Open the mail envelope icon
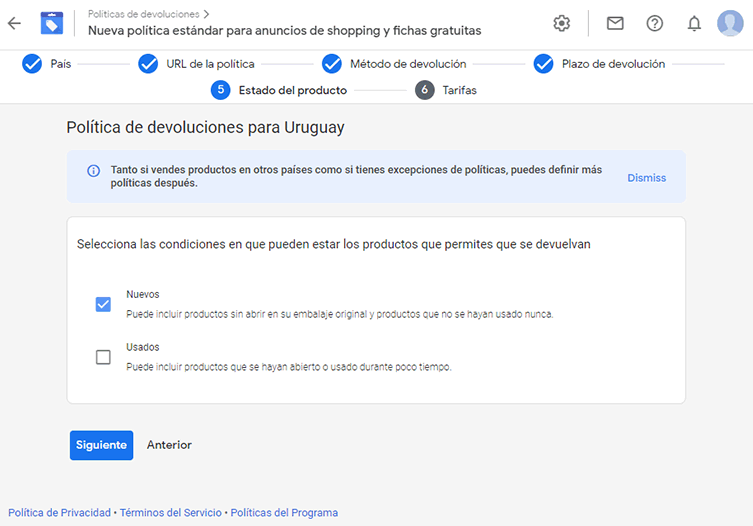This screenshot has height=526, width=753. pyautogui.click(x=615, y=23)
